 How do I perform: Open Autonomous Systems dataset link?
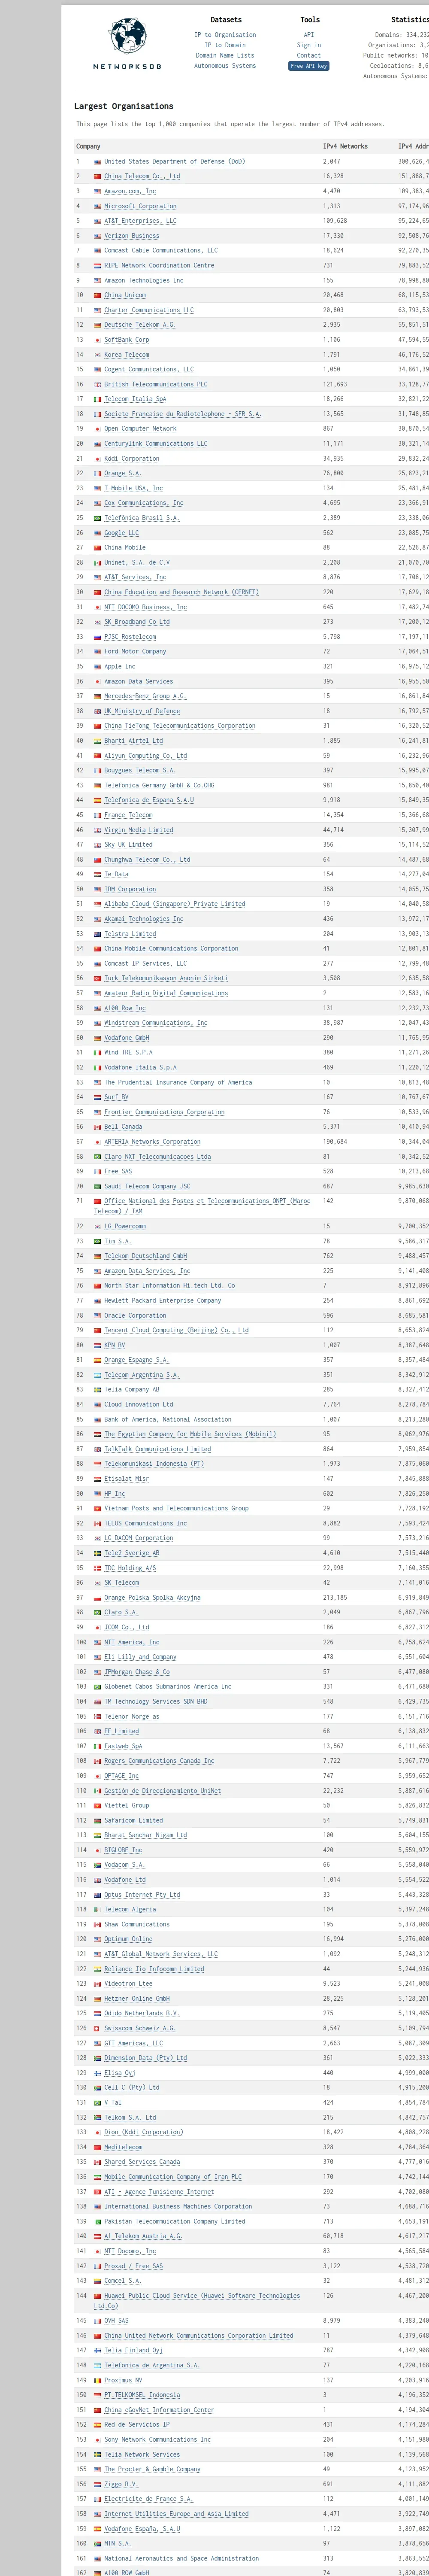coord(225,66)
